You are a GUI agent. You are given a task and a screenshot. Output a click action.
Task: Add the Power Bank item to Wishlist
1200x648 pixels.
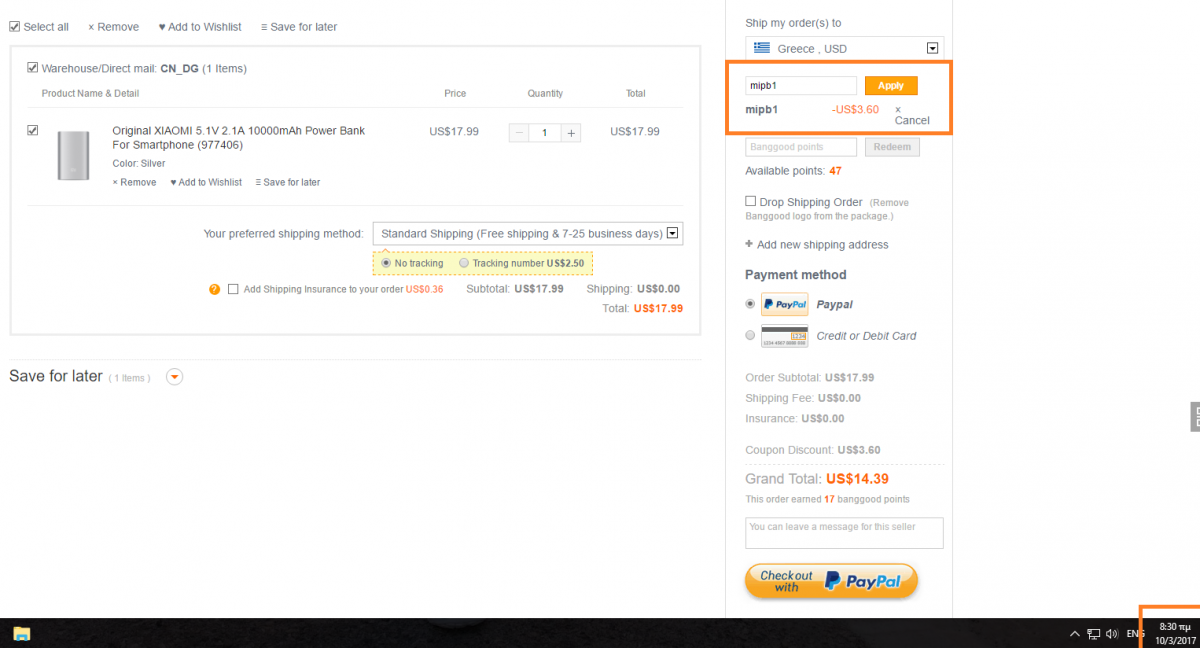206,182
